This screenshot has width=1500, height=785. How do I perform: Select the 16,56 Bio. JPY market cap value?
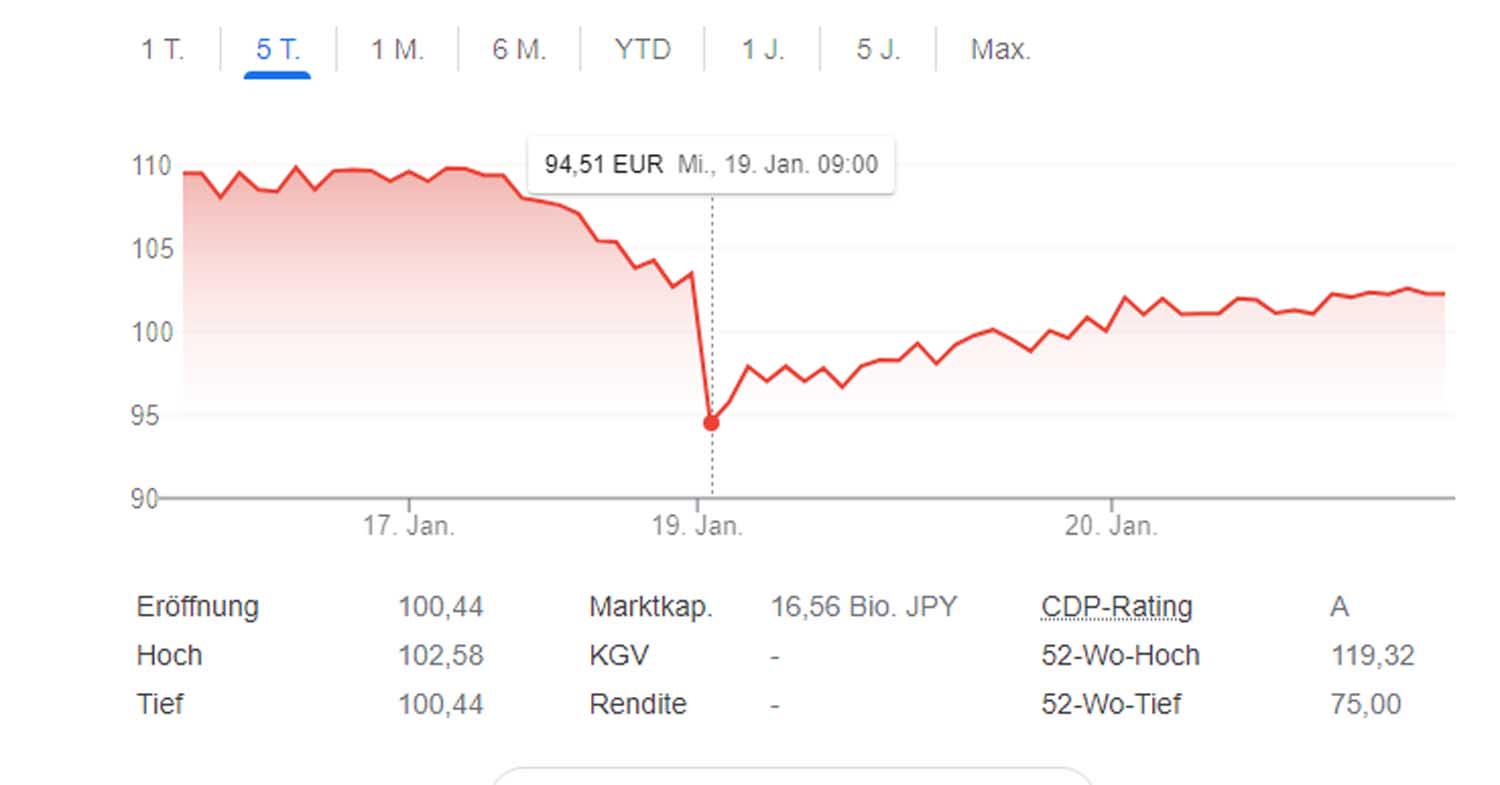(x=864, y=607)
